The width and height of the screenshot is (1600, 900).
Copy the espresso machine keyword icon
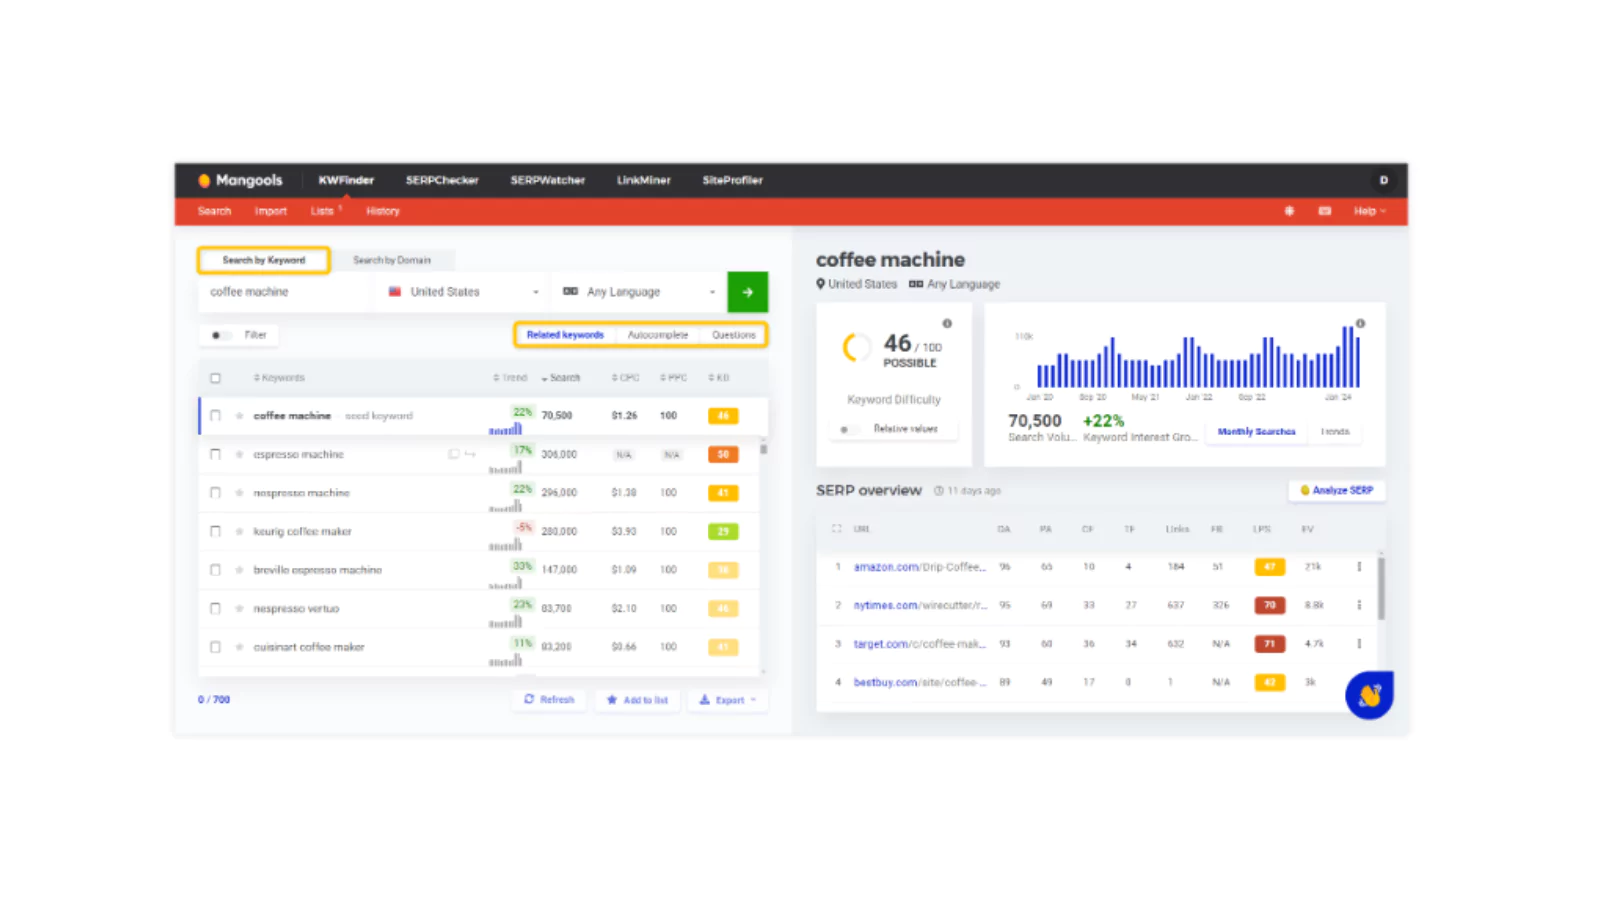click(x=454, y=454)
